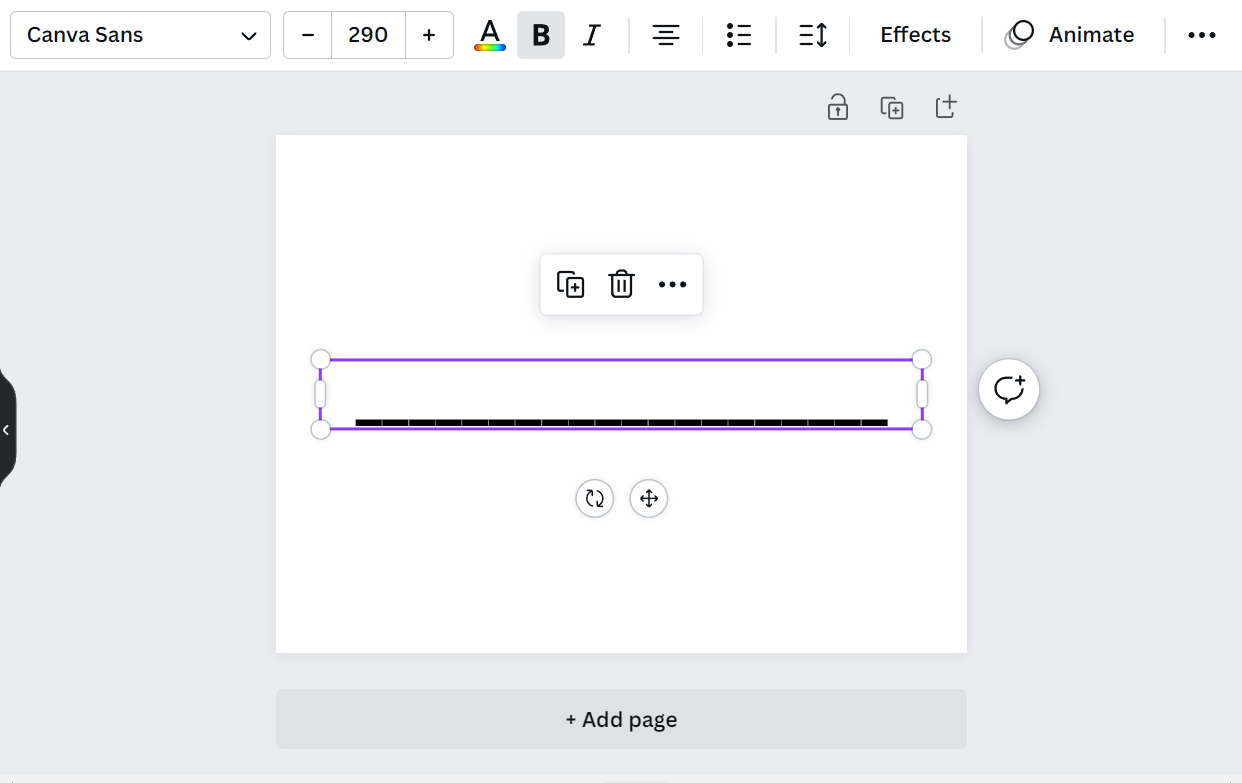
Task: Change the text alignment
Action: (665, 34)
